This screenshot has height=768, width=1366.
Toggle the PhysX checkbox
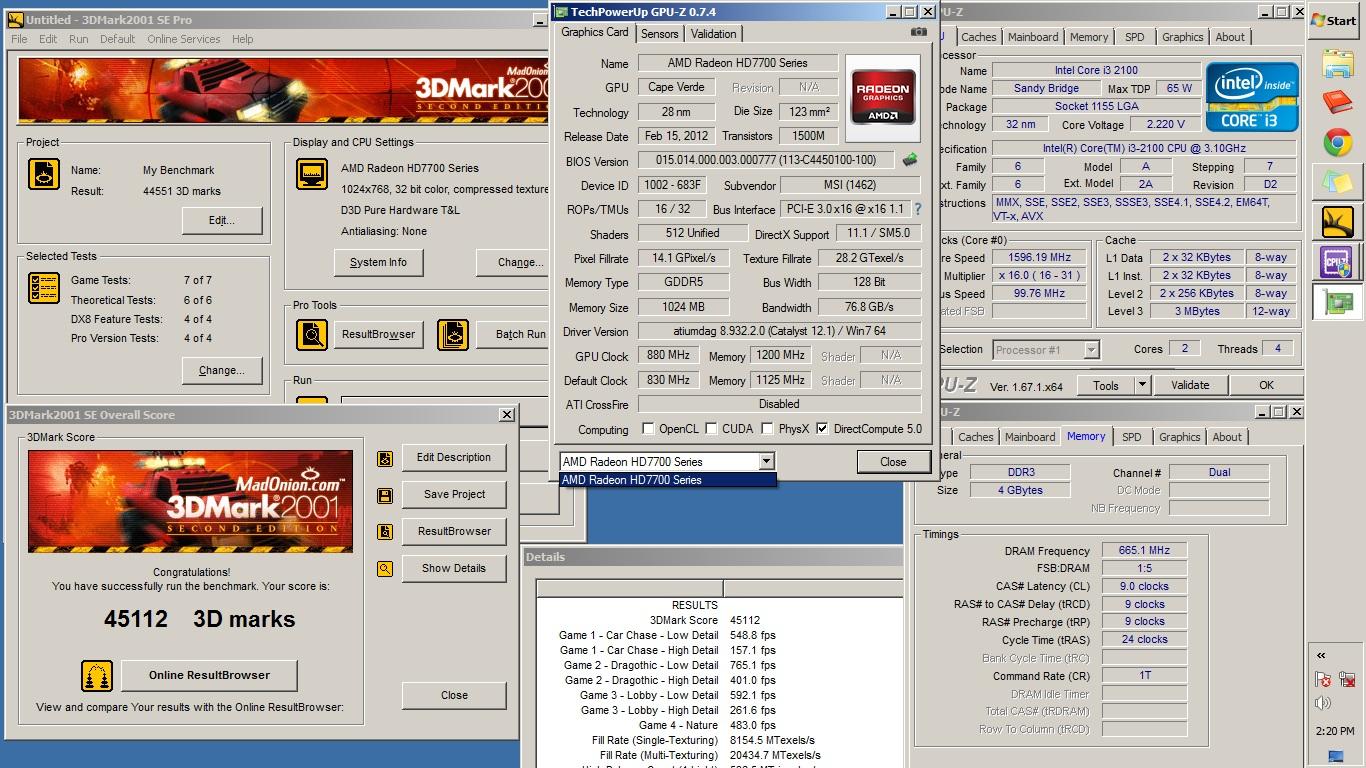767,429
